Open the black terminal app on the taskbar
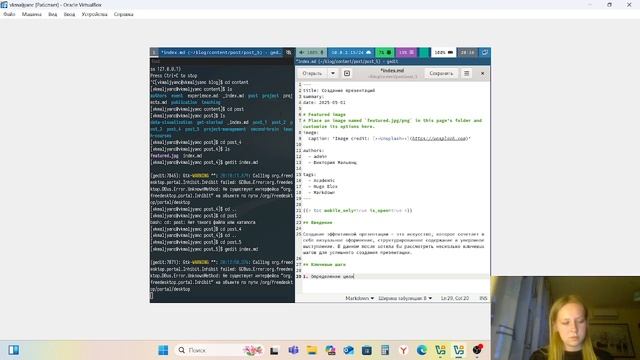The image size is (640, 360). pos(274,350)
